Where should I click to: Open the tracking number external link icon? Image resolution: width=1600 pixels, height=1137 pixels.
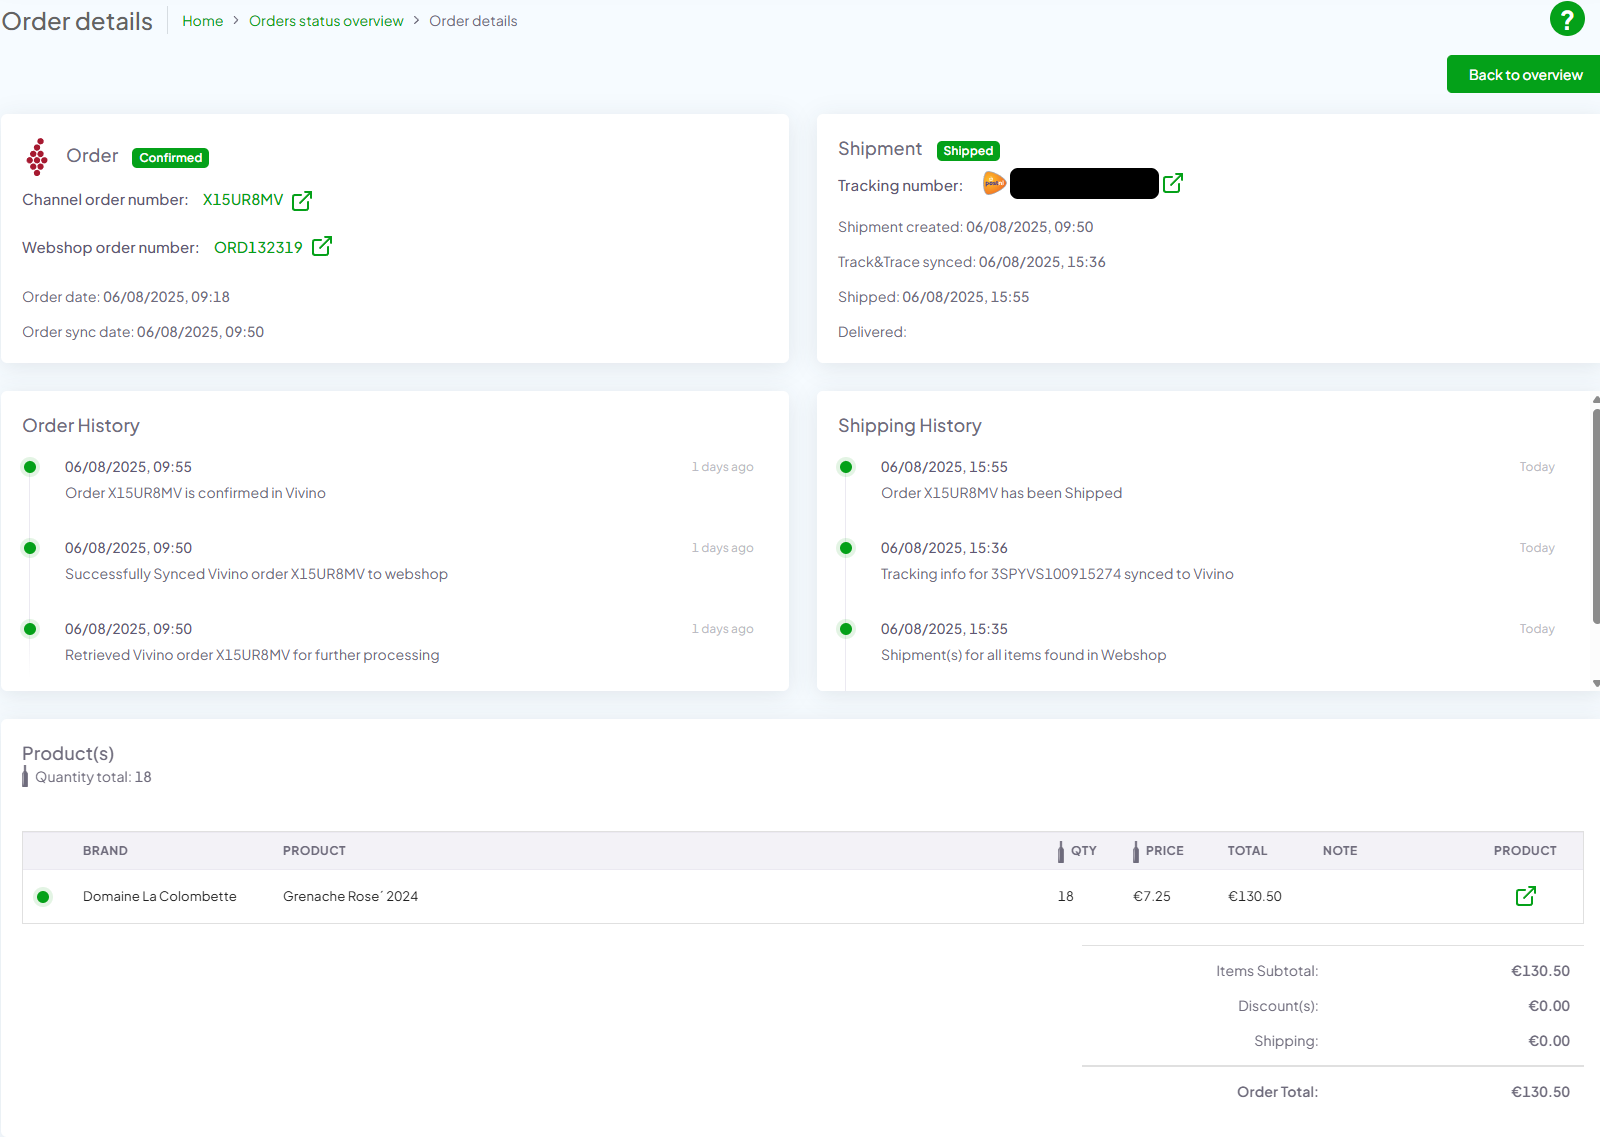[1172, 183]
